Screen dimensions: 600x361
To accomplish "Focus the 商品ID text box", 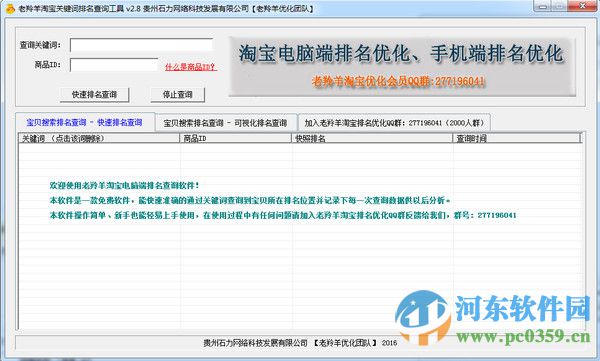I will (114, 65).
